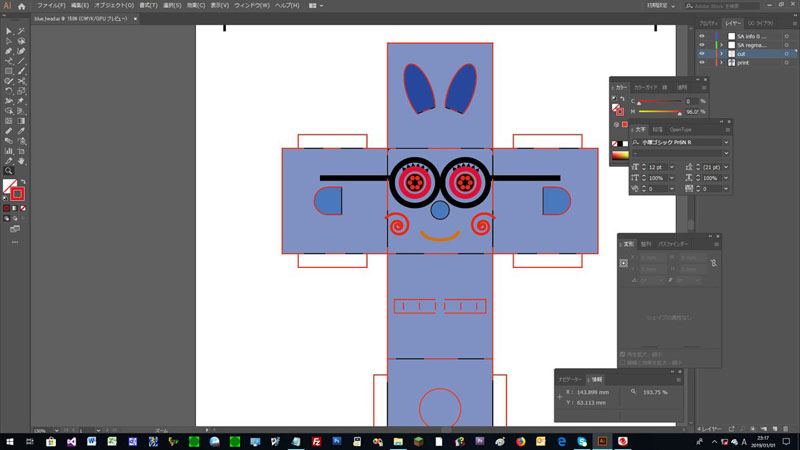The width and height of the screenshot is (800, 450).
Task: Select the Puppet Warp pin tool
Action: click(21, 101)
